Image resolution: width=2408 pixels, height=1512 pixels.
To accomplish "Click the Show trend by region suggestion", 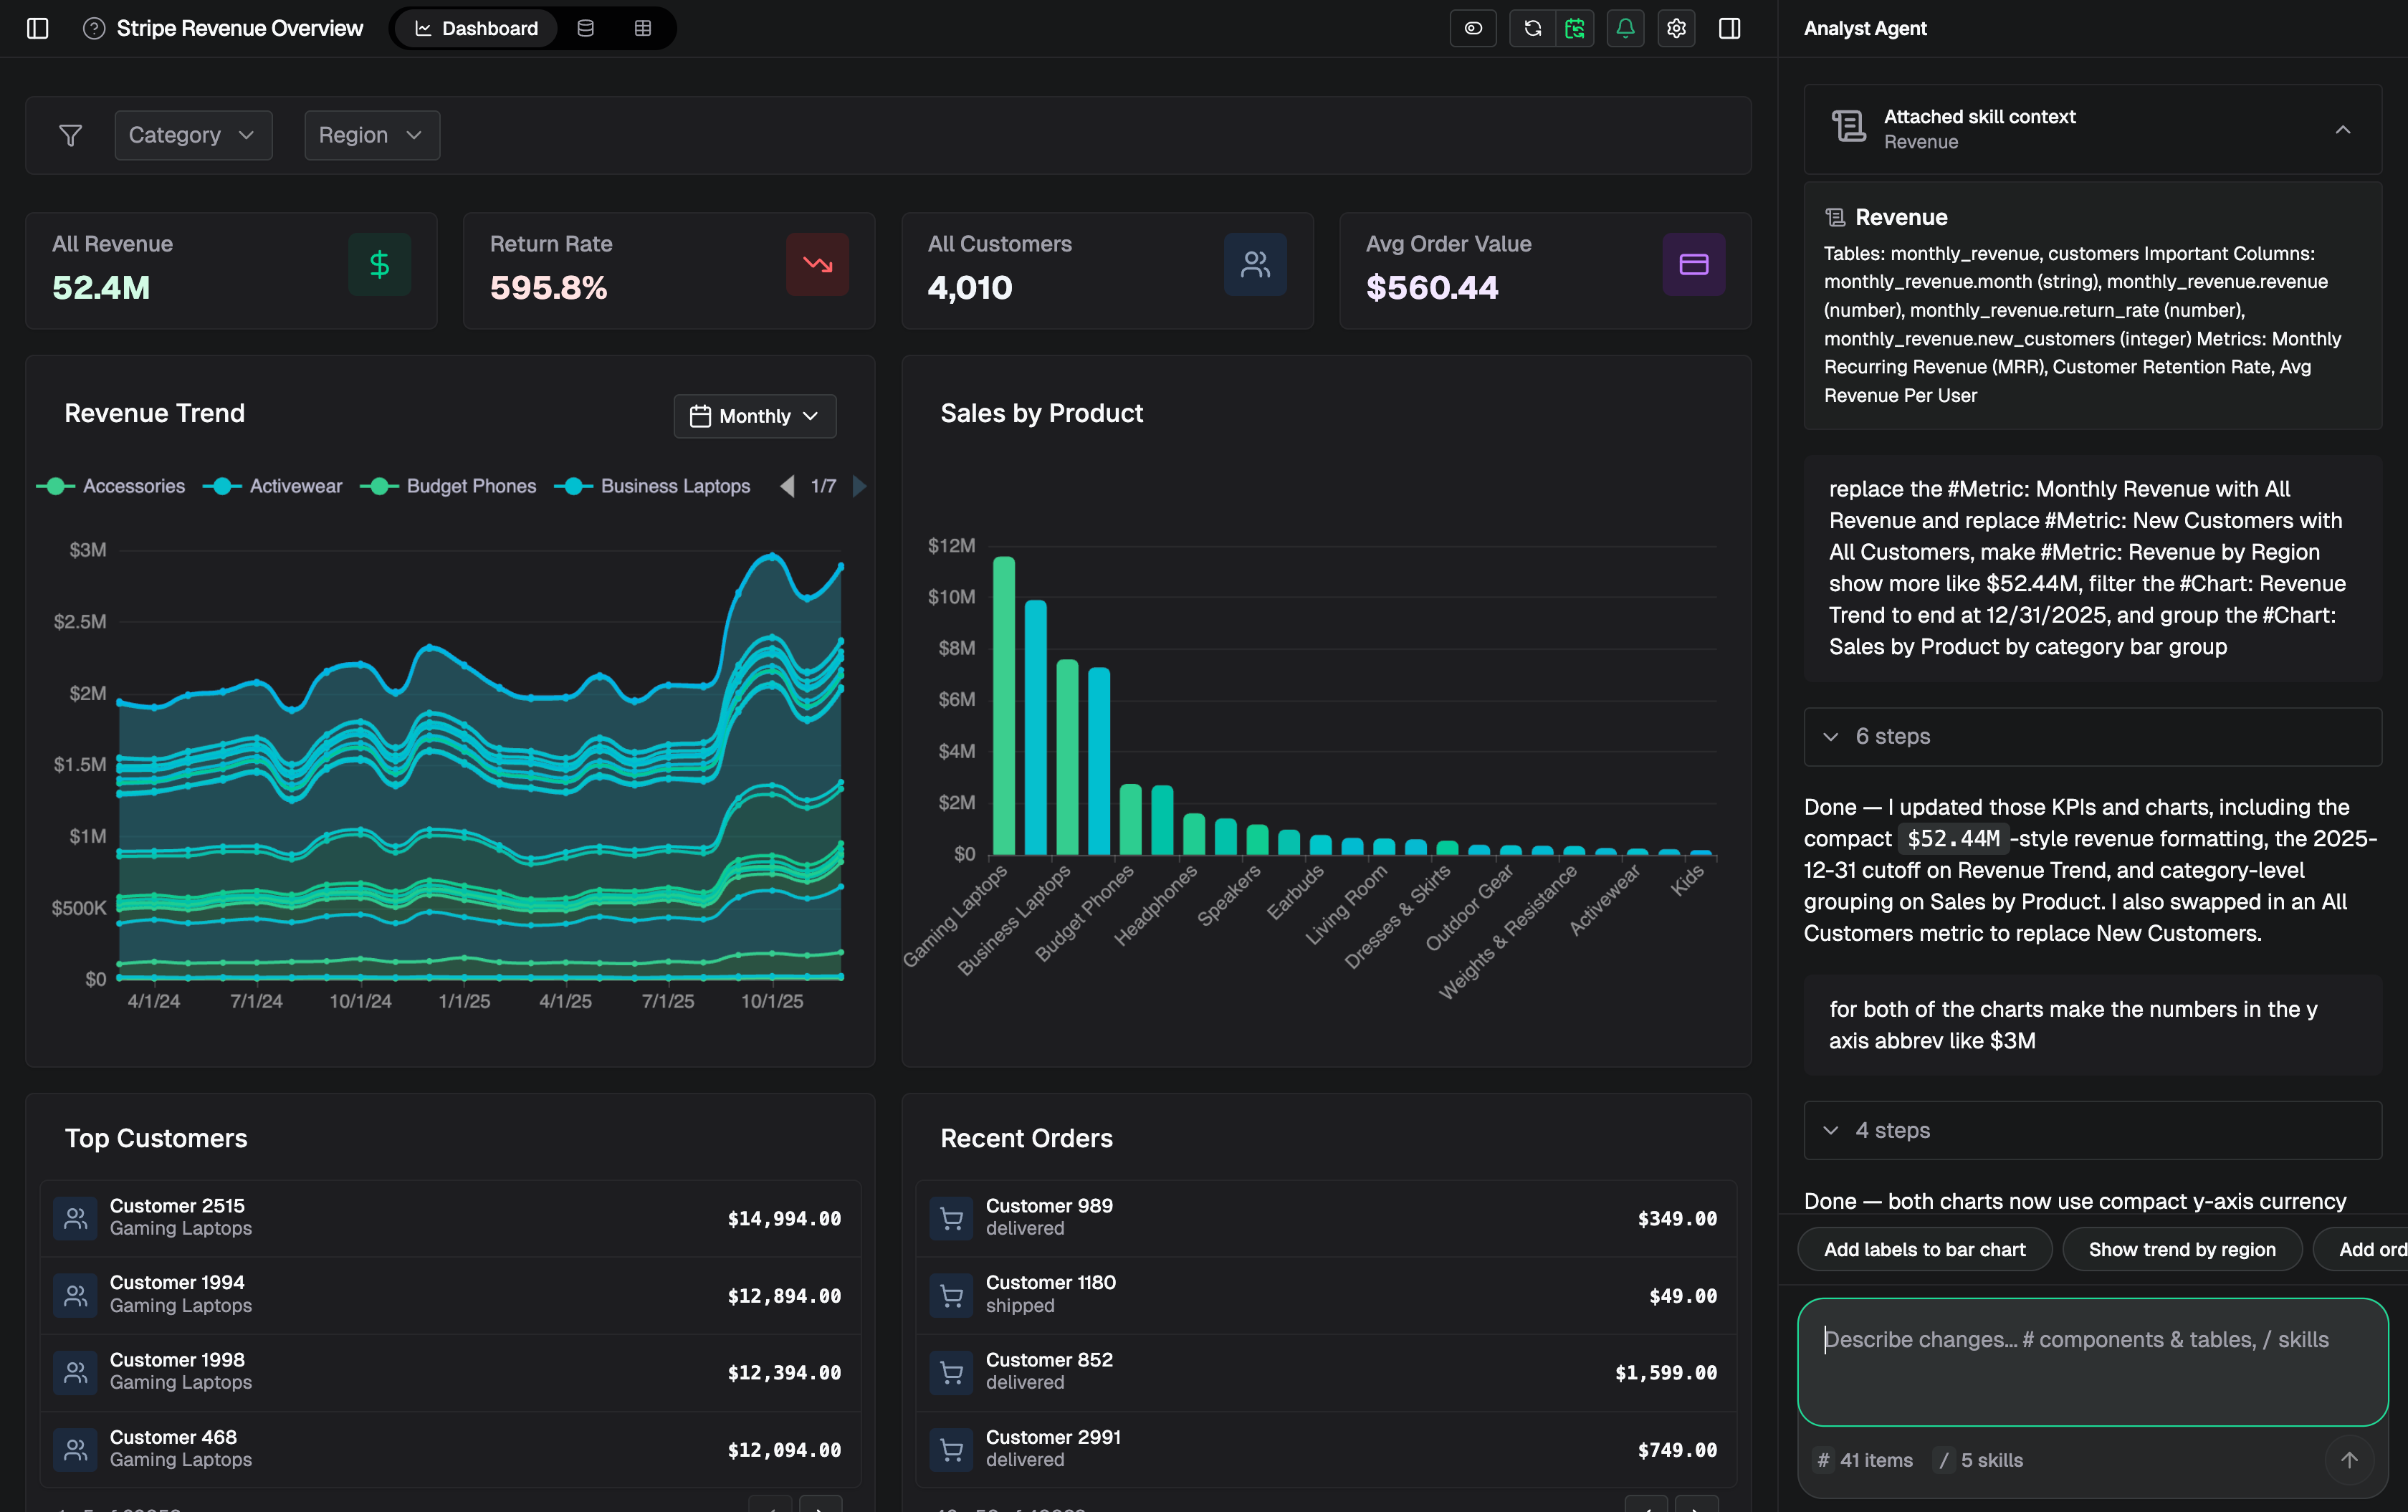I will pos(2182,1249).
